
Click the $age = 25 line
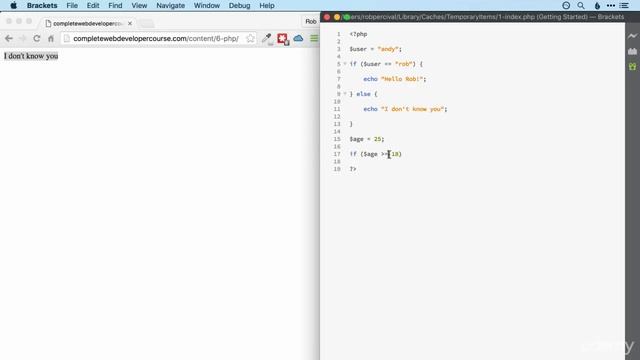367,139
